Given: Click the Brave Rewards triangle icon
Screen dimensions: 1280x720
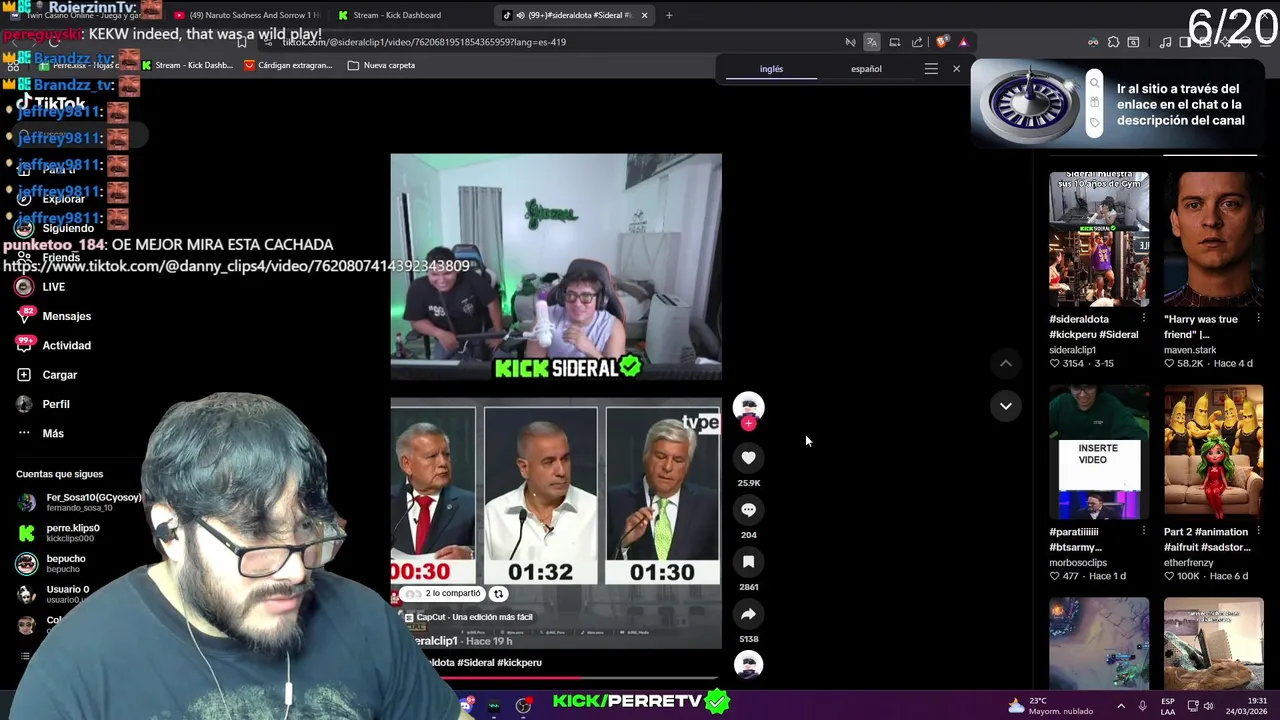Looking at the screenshot, I should (x=963, y=42).
